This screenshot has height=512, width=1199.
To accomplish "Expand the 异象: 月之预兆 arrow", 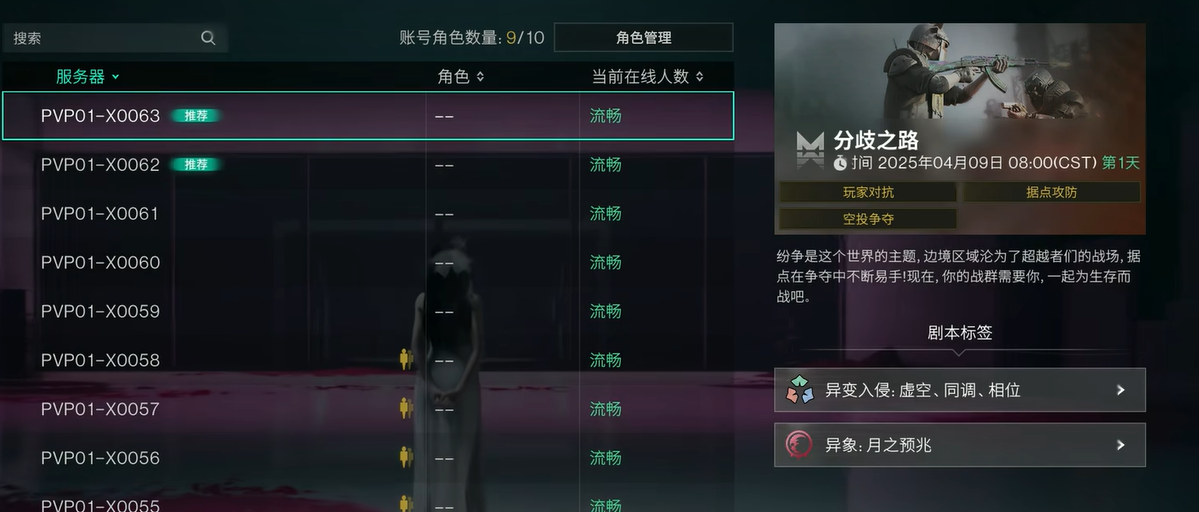I will coord(1120,445).
